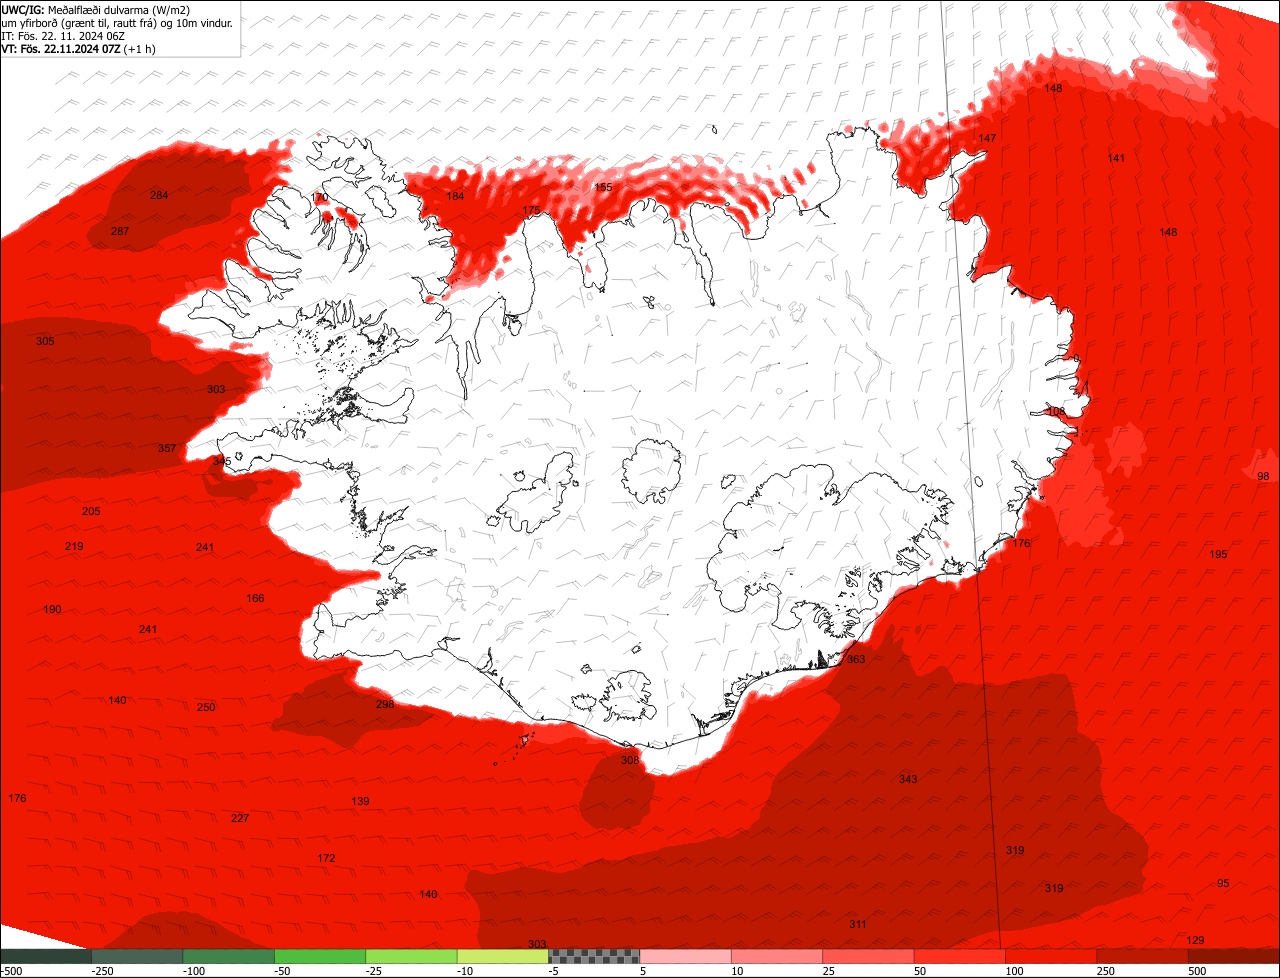Click the map value 166

click(x=255, y=598)
